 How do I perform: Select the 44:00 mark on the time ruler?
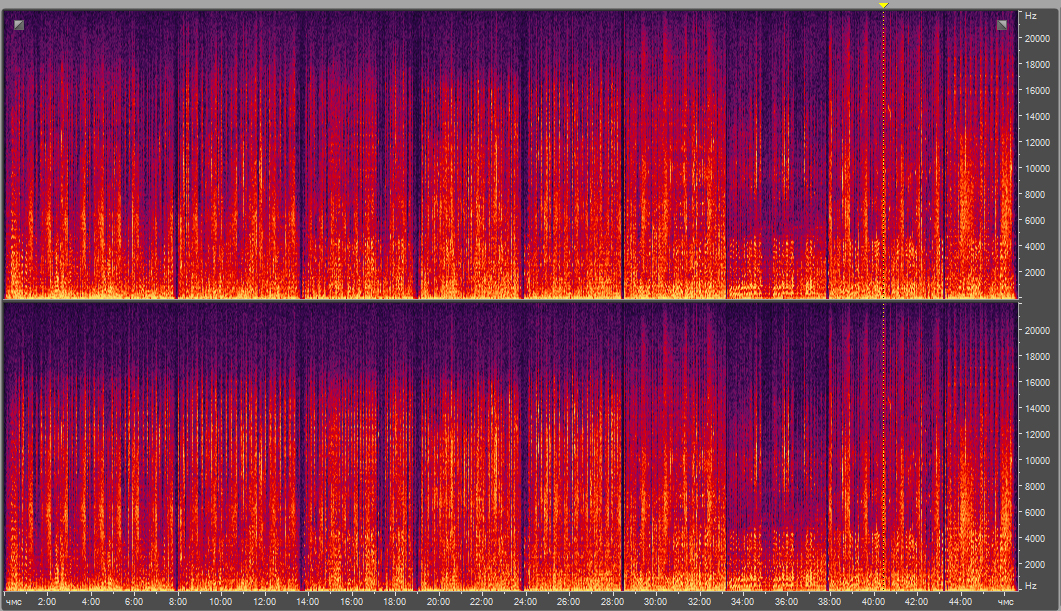point(960,602)
